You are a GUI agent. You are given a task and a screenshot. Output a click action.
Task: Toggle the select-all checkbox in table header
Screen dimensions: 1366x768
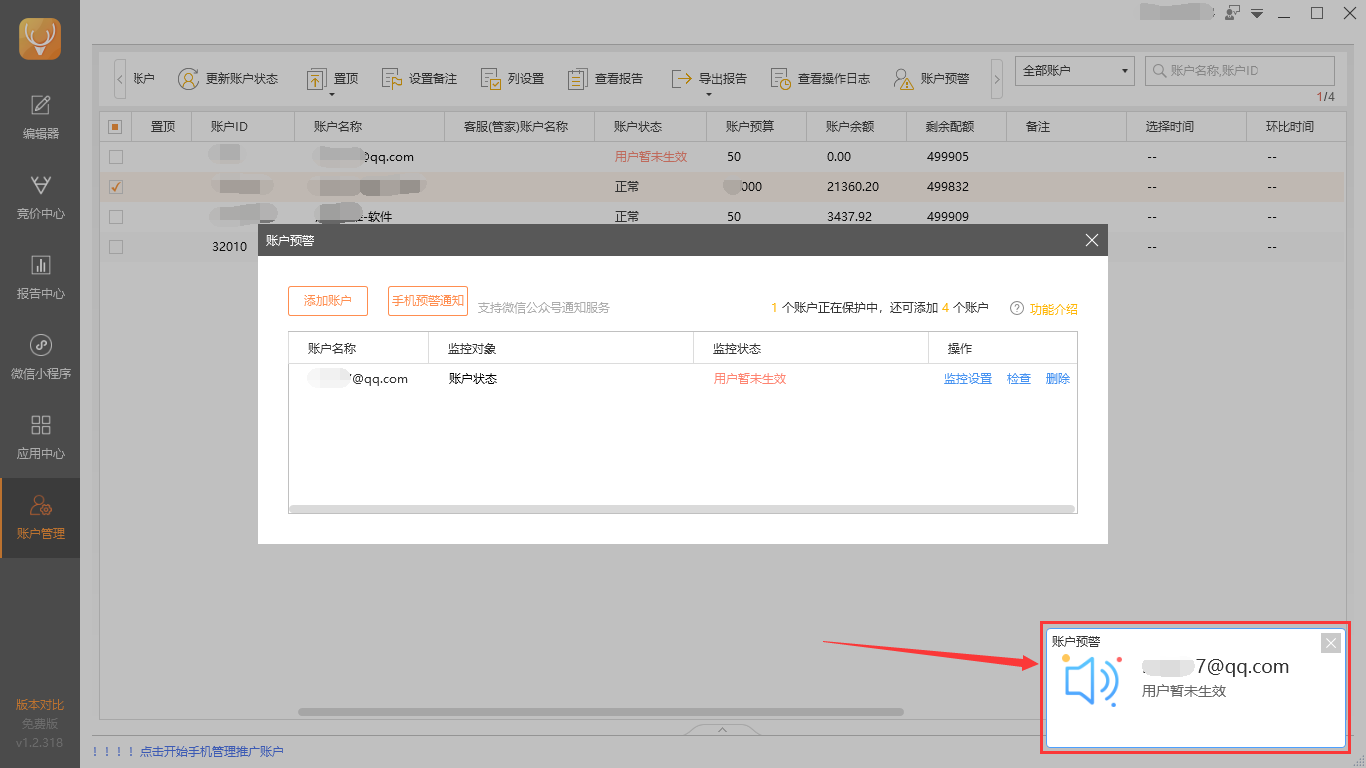[x=115, y=127]
